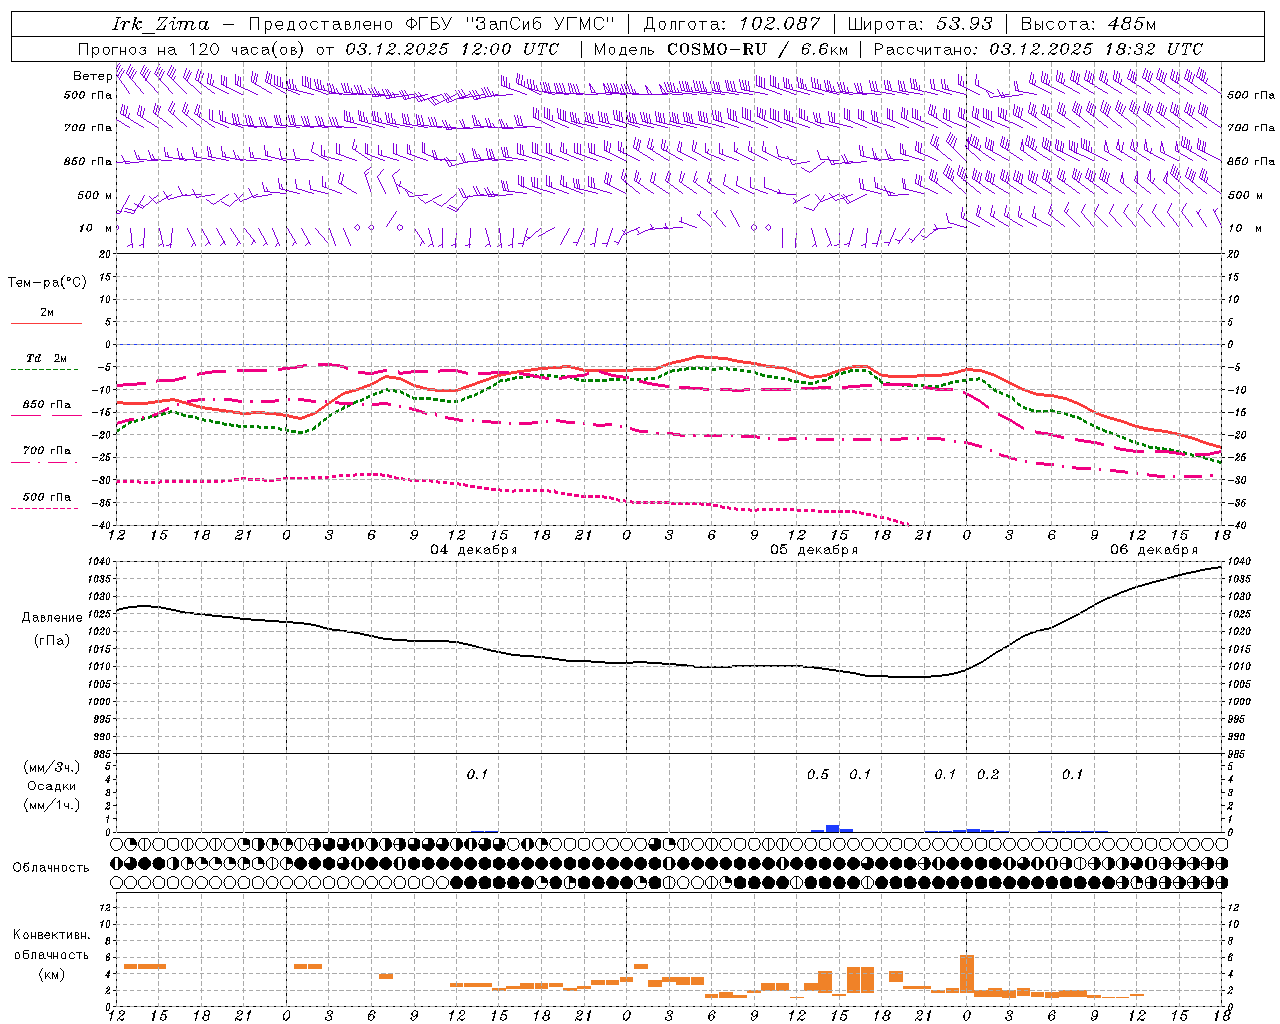Click the (км) unit under convective cloudiness
Viewport: 1280px width, 1024px height.
click(x=51, y=974)
